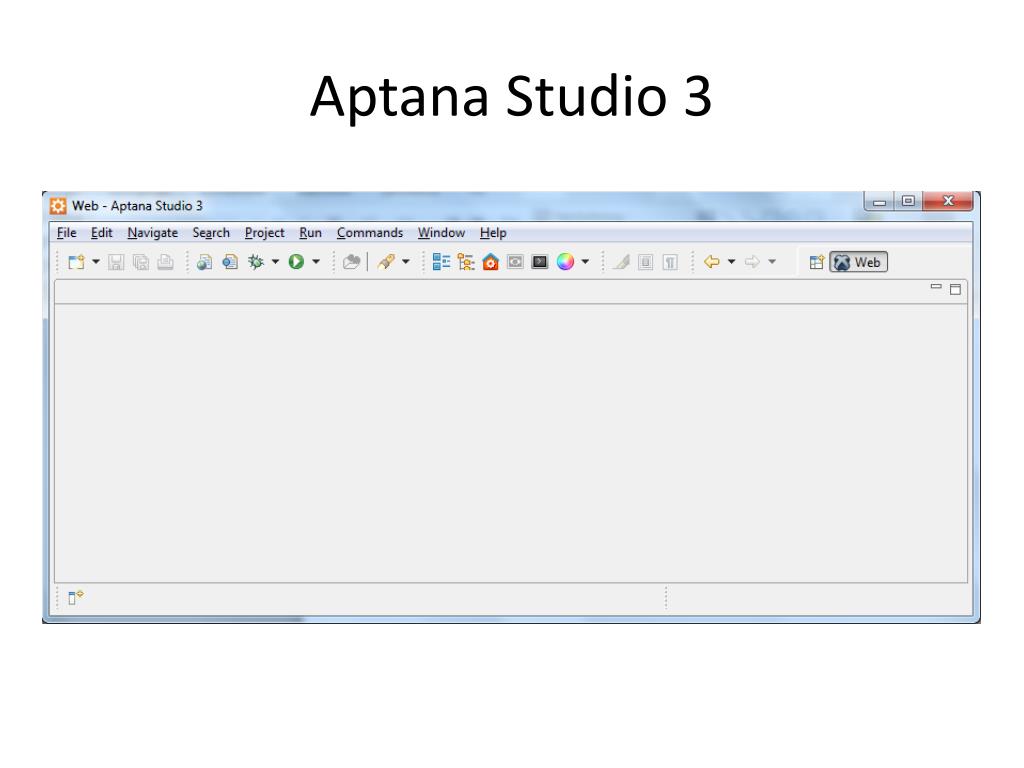Open the Project menu
The height and width of the screenshot is (768, 1024).
coord(264,232)
